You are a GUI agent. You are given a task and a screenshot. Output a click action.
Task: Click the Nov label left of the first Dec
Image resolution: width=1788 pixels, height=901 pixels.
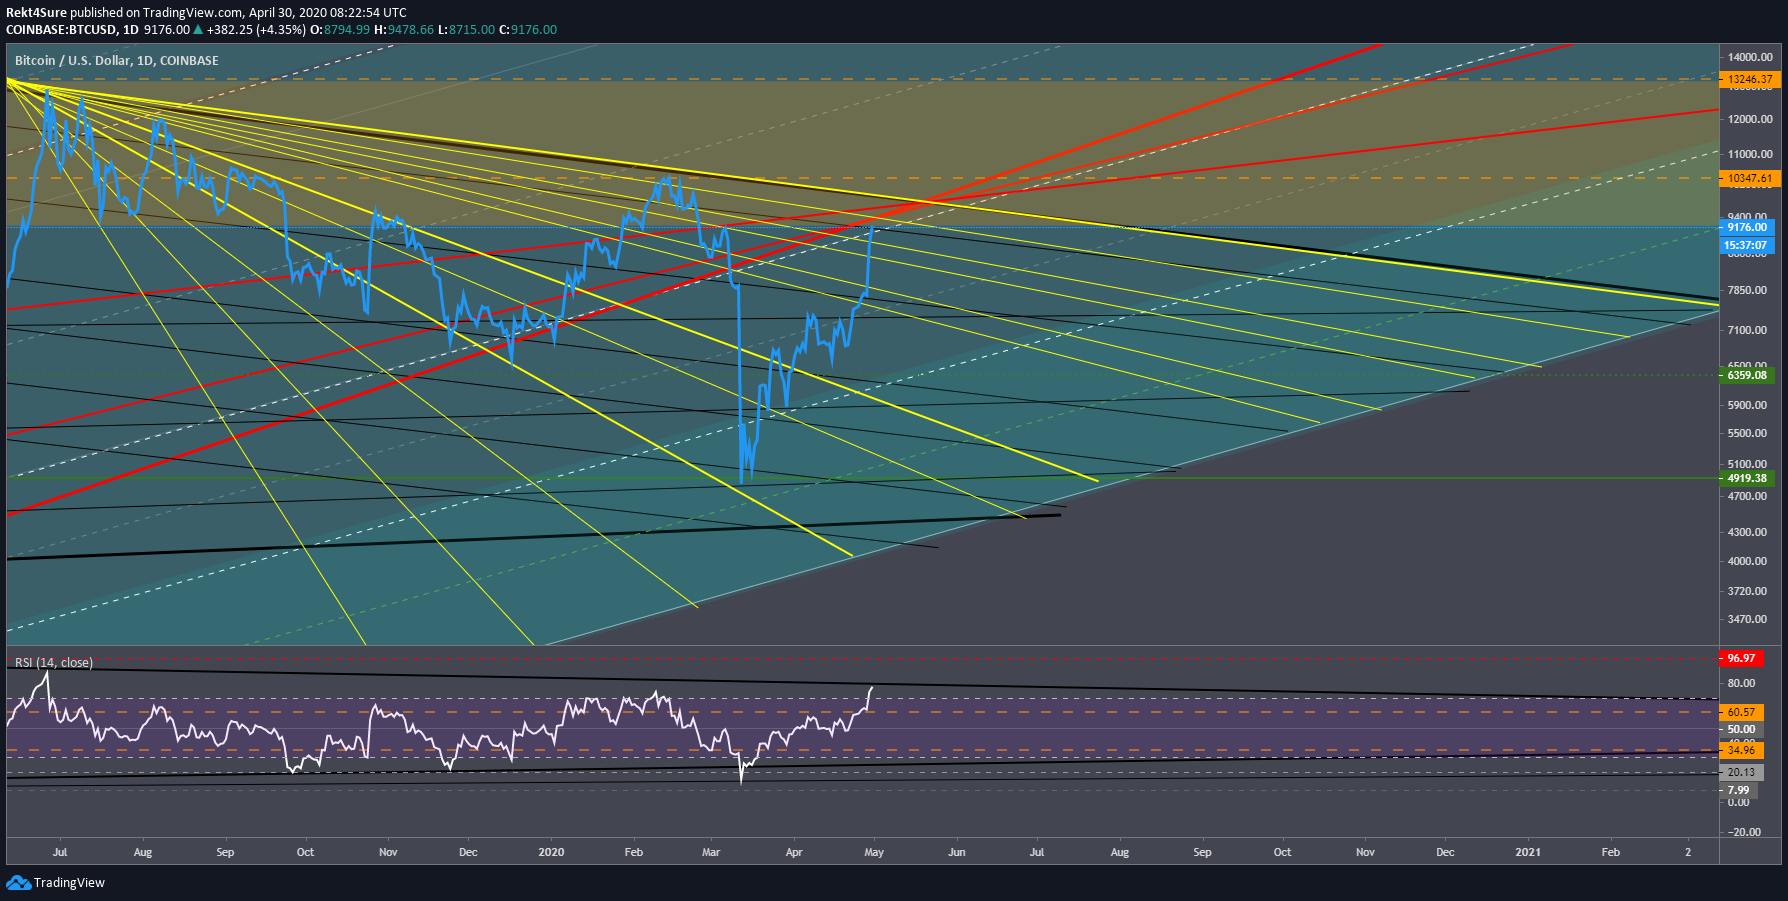pos(388,852)
